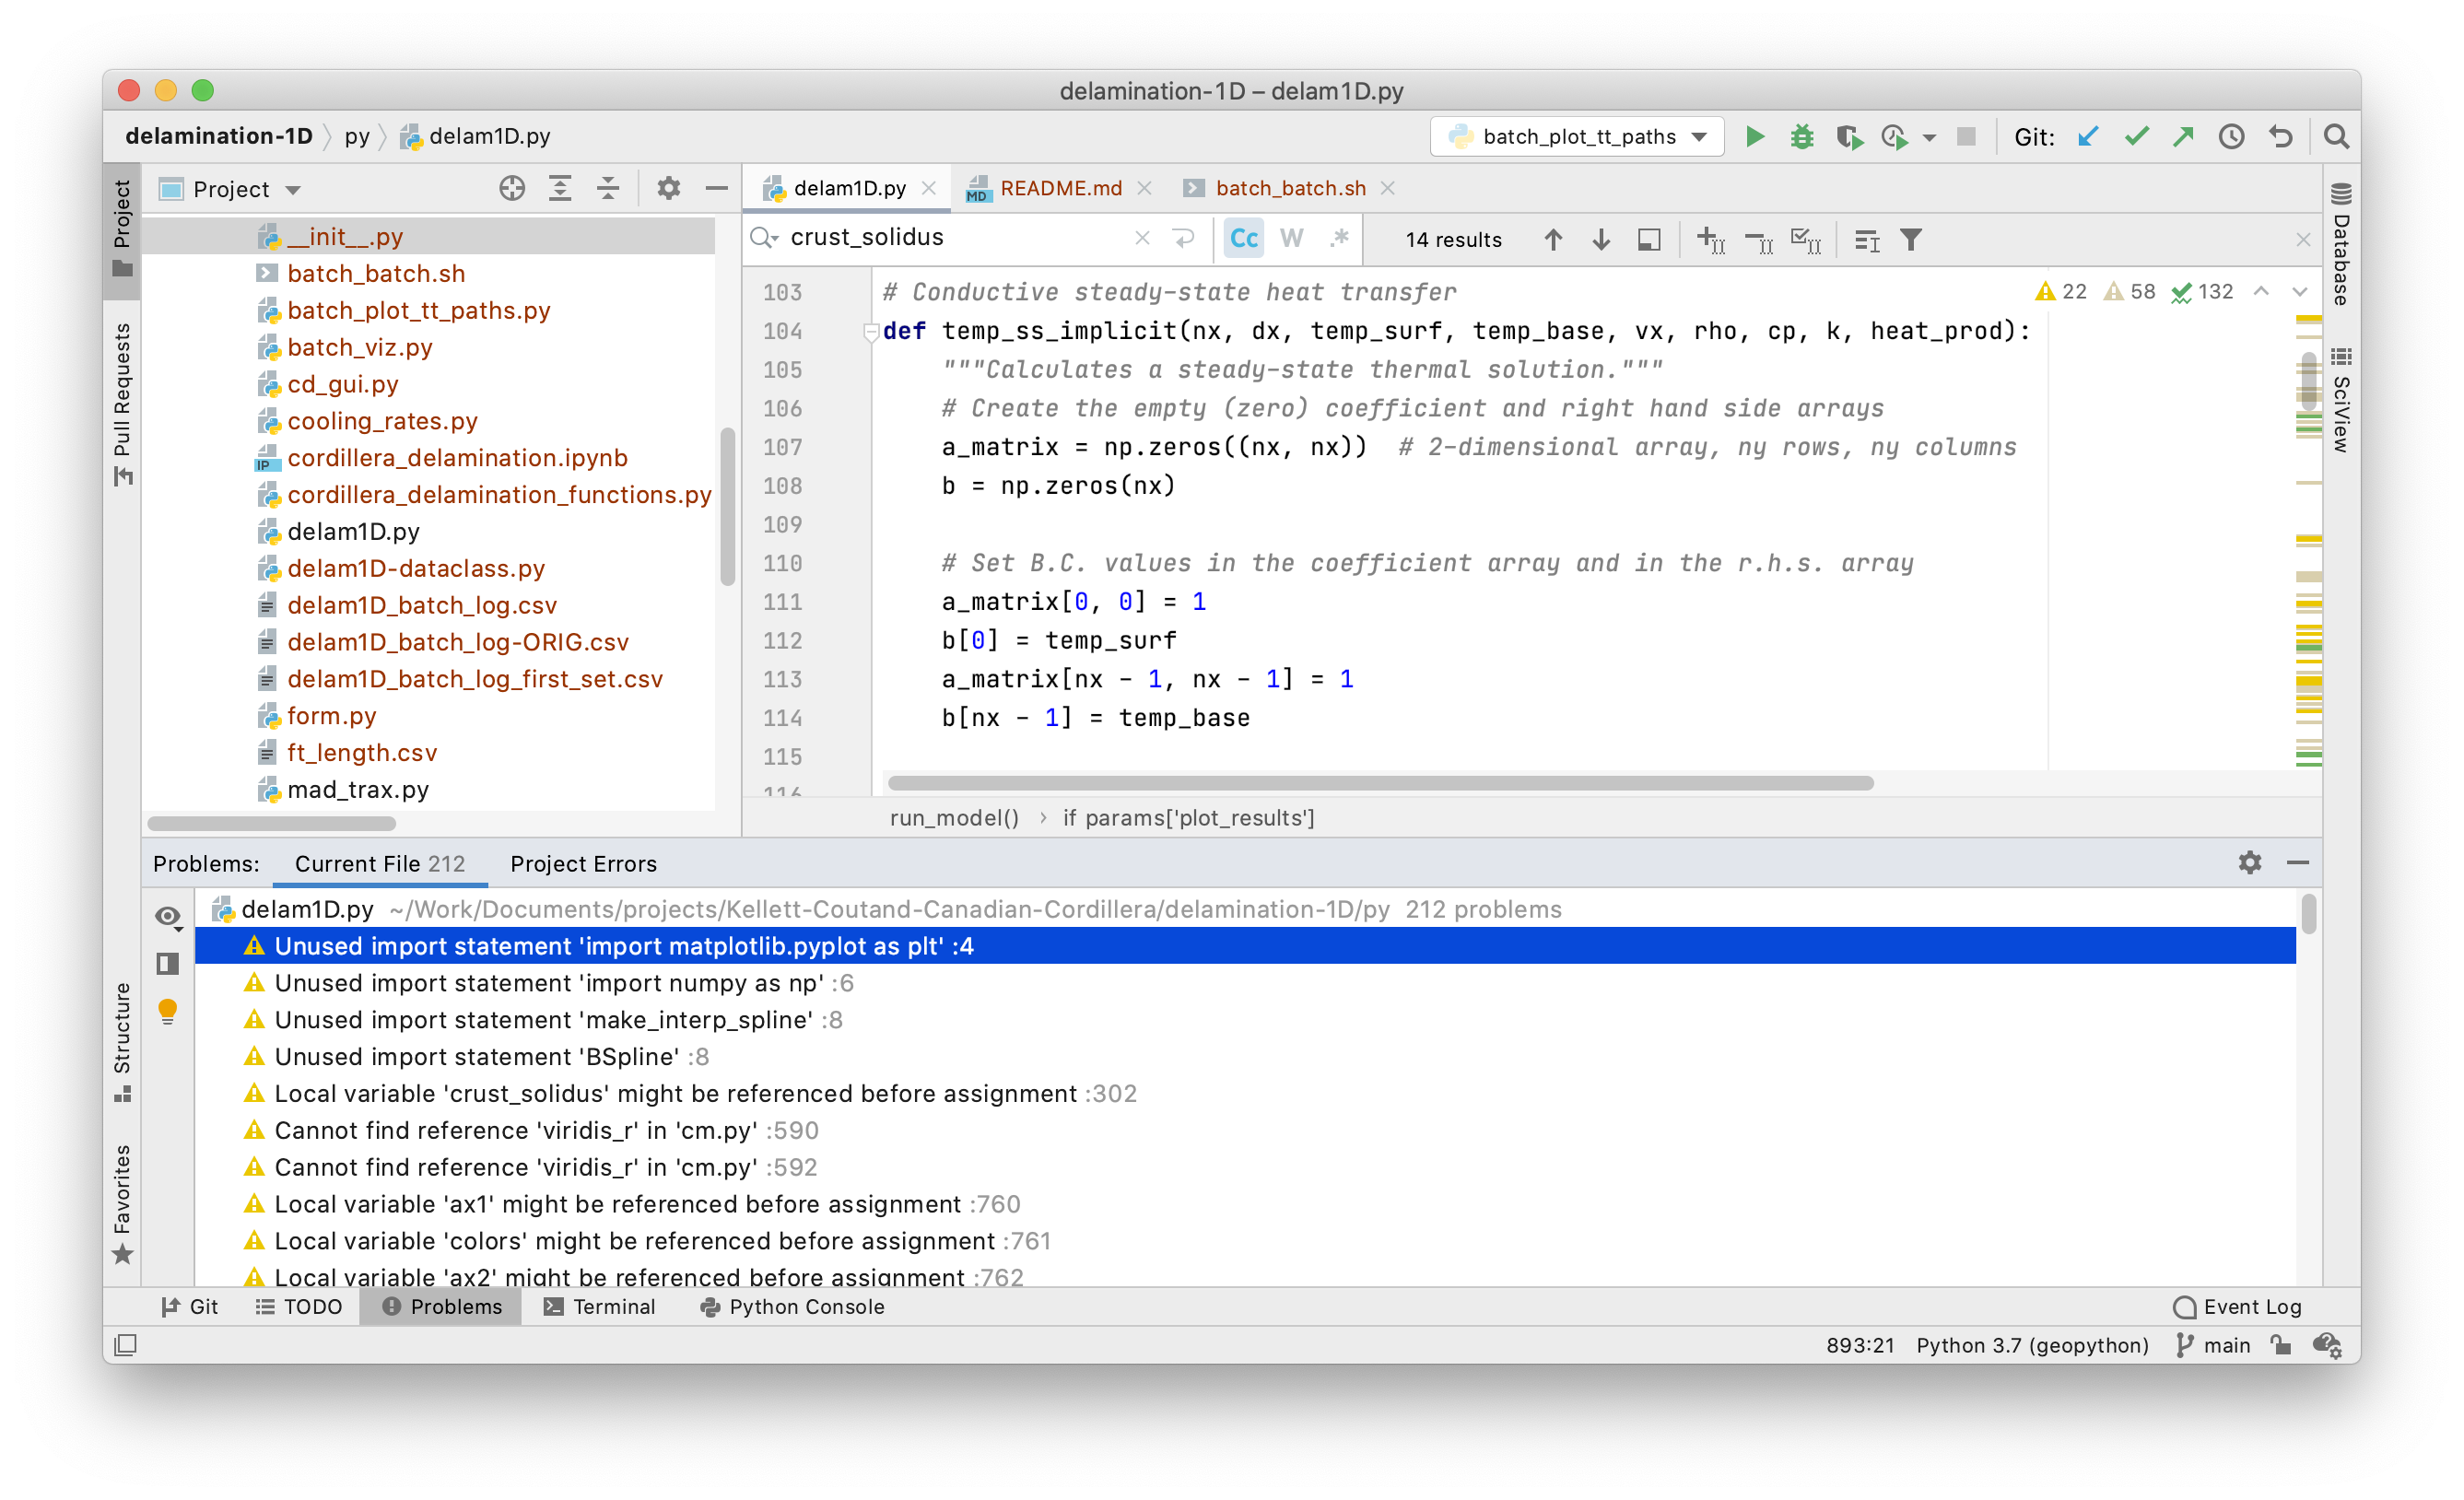Open the Pull Requests panel

click(x=122, y=404)
